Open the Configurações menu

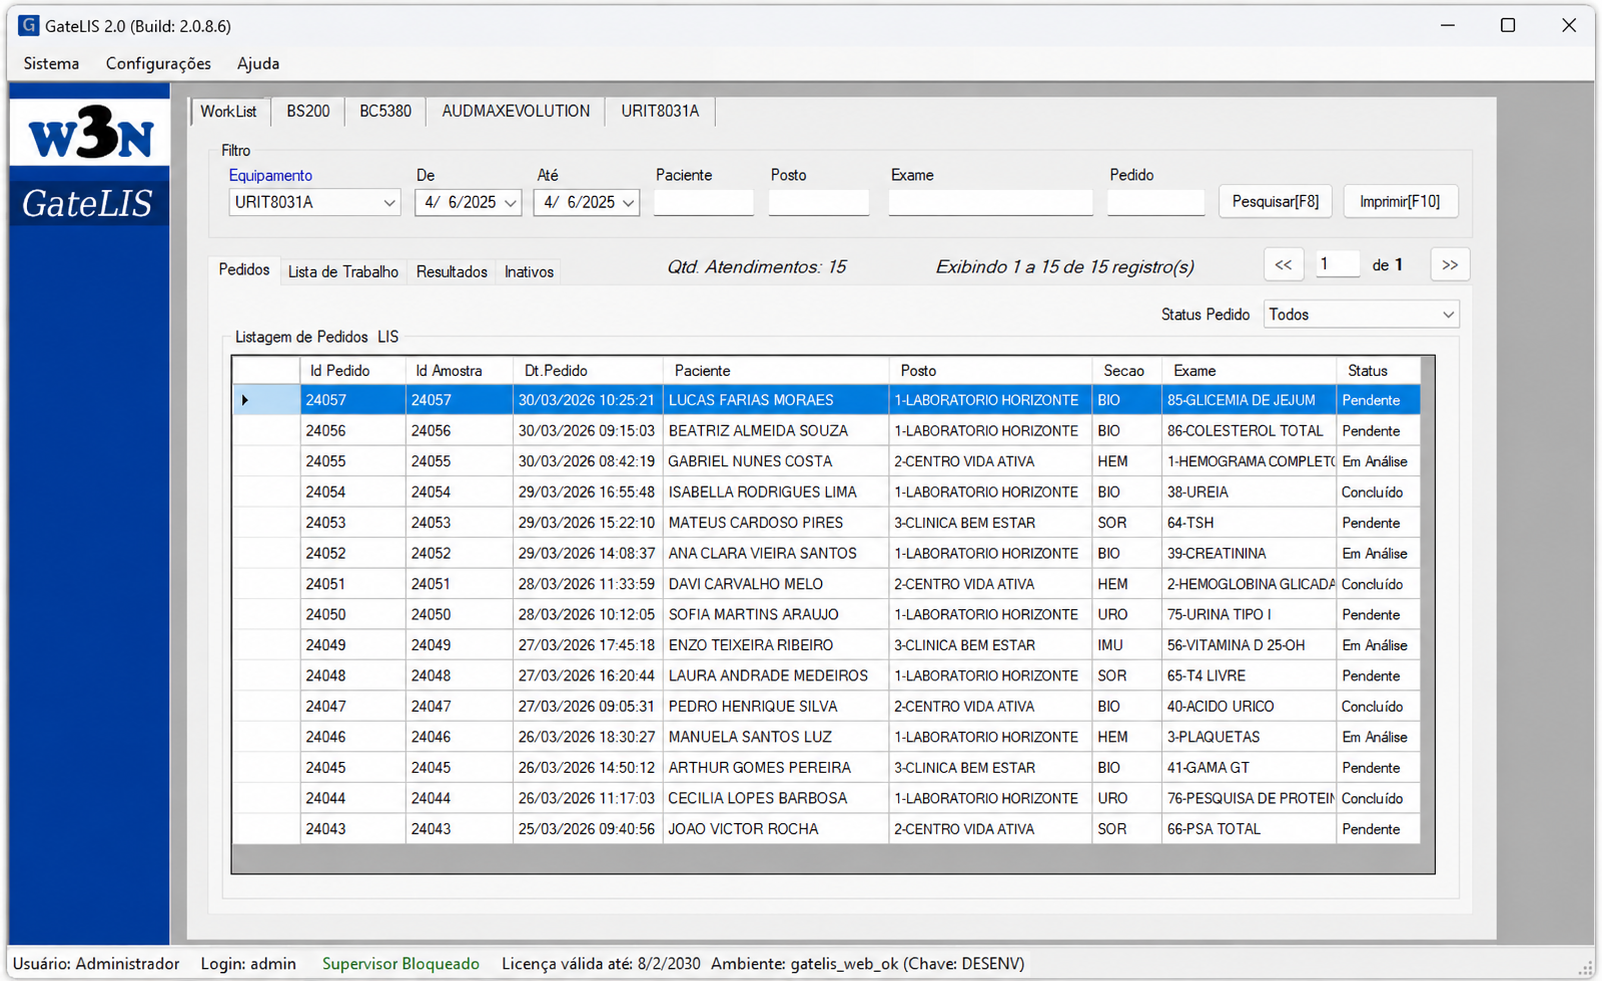coord(158,63)
